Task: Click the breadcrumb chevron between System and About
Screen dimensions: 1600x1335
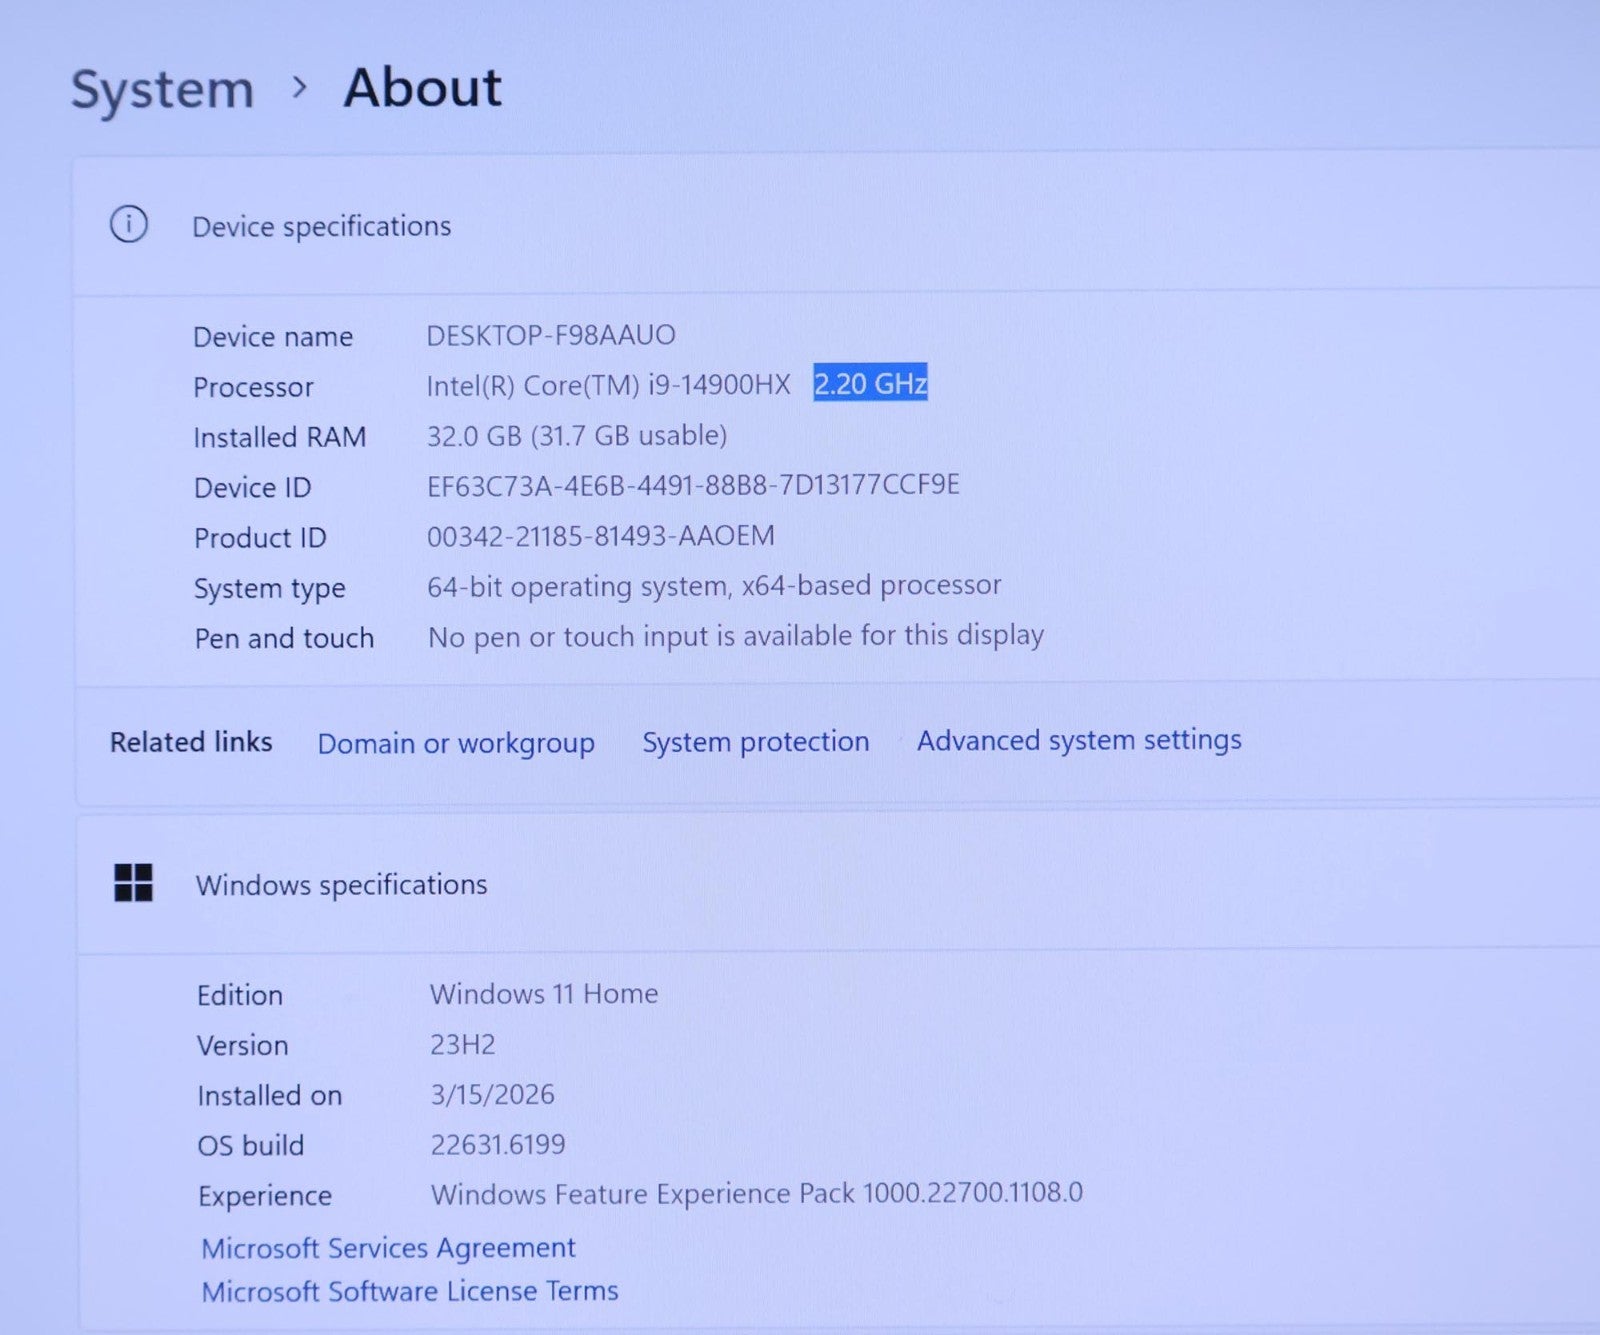Action: coord(299,88)
